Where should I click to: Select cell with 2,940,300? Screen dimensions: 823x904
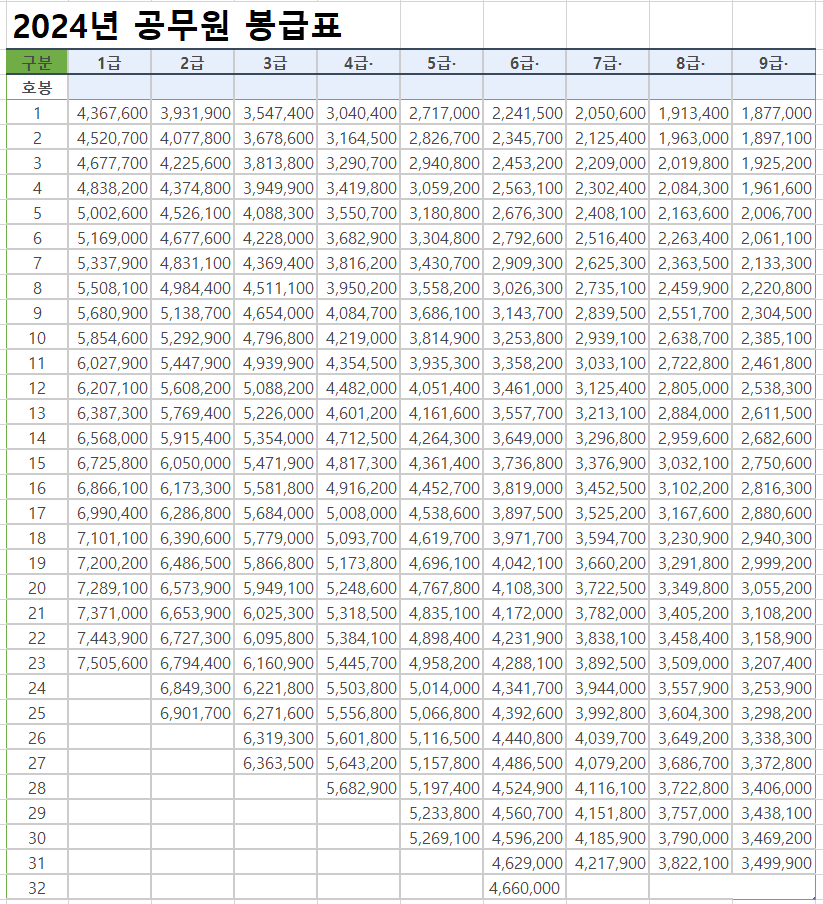pyautogui.click(x=773, y=538)
